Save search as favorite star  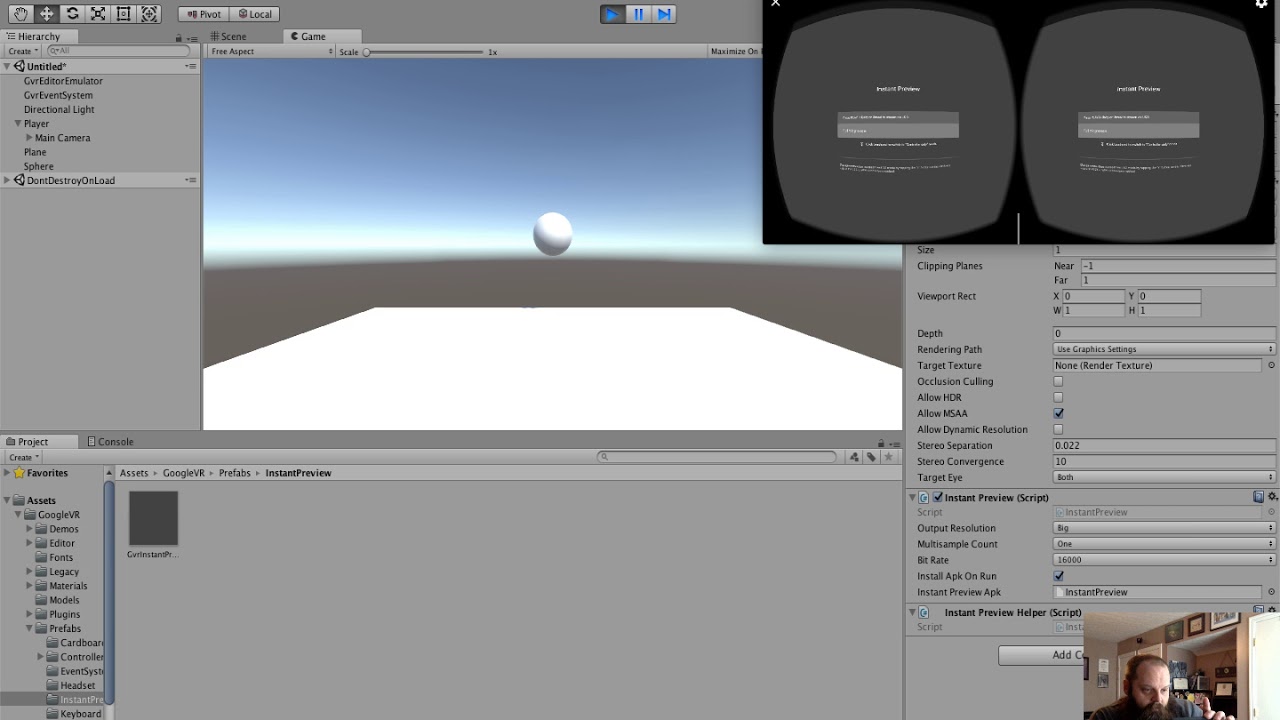click(x=888, y=457)
